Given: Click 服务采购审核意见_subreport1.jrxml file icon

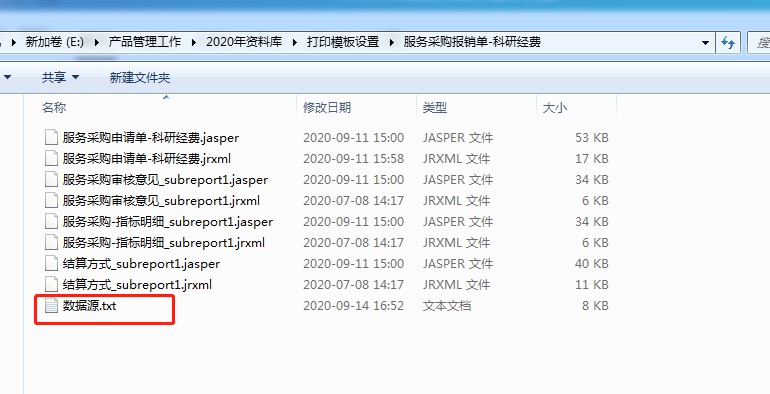Looking at the screenshot, I should click(x=51, y=200).
